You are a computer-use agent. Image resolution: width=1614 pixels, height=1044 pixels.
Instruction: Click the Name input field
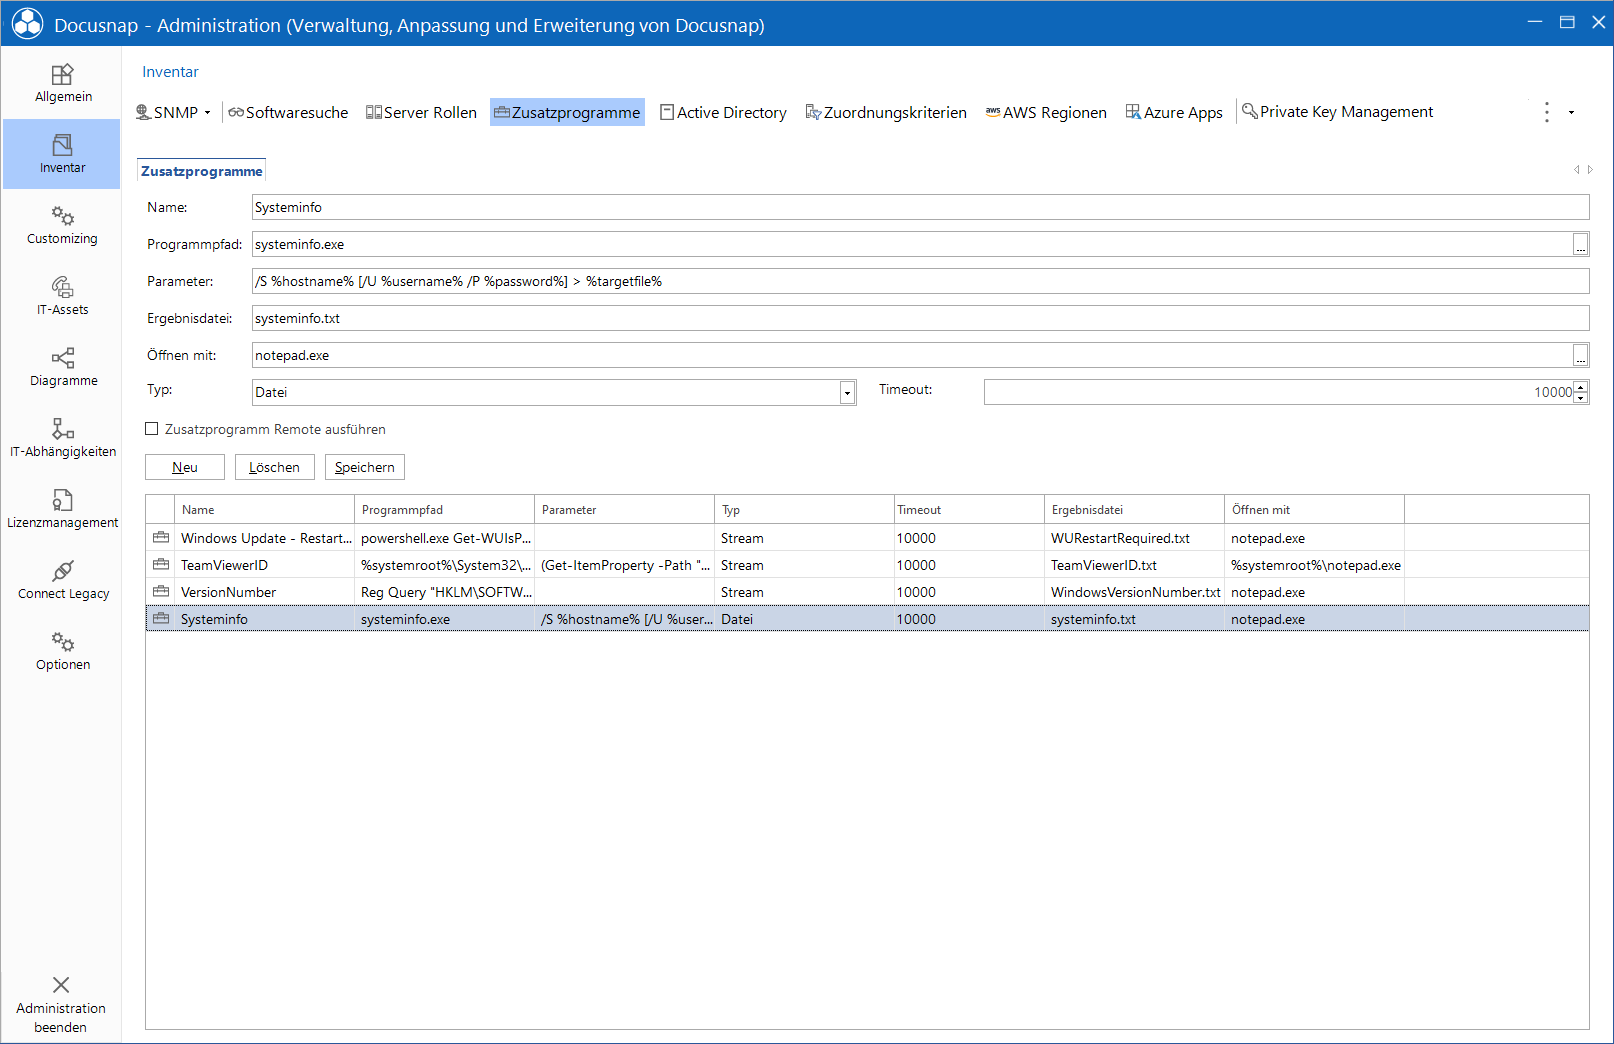click(920, 207)
